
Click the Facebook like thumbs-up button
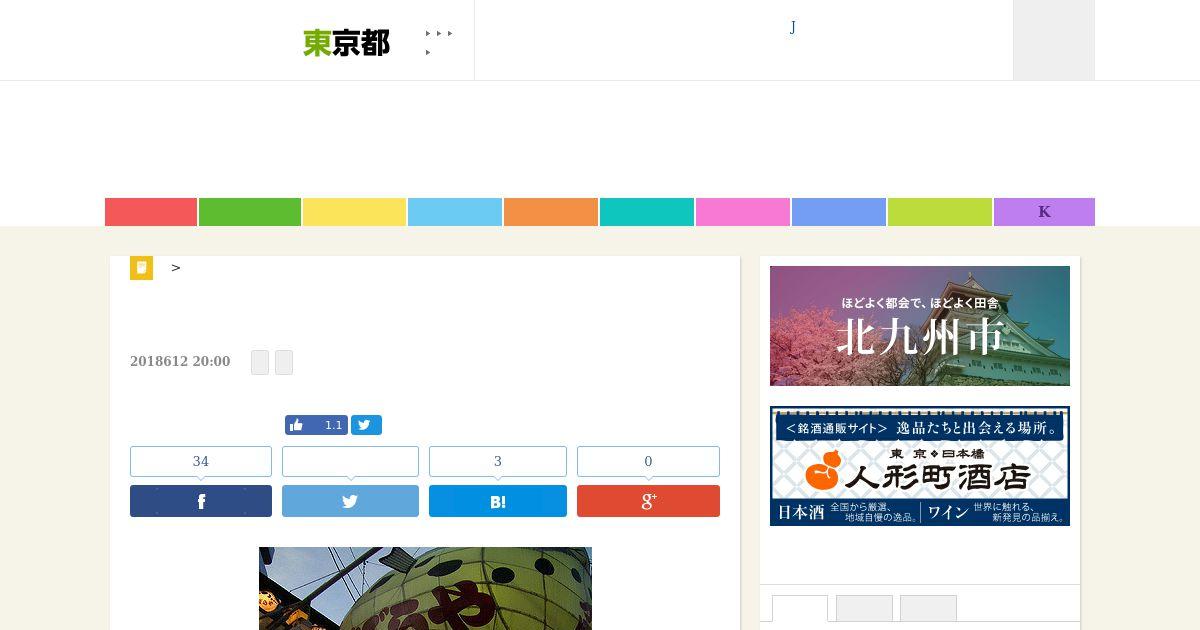pos(316,425)
